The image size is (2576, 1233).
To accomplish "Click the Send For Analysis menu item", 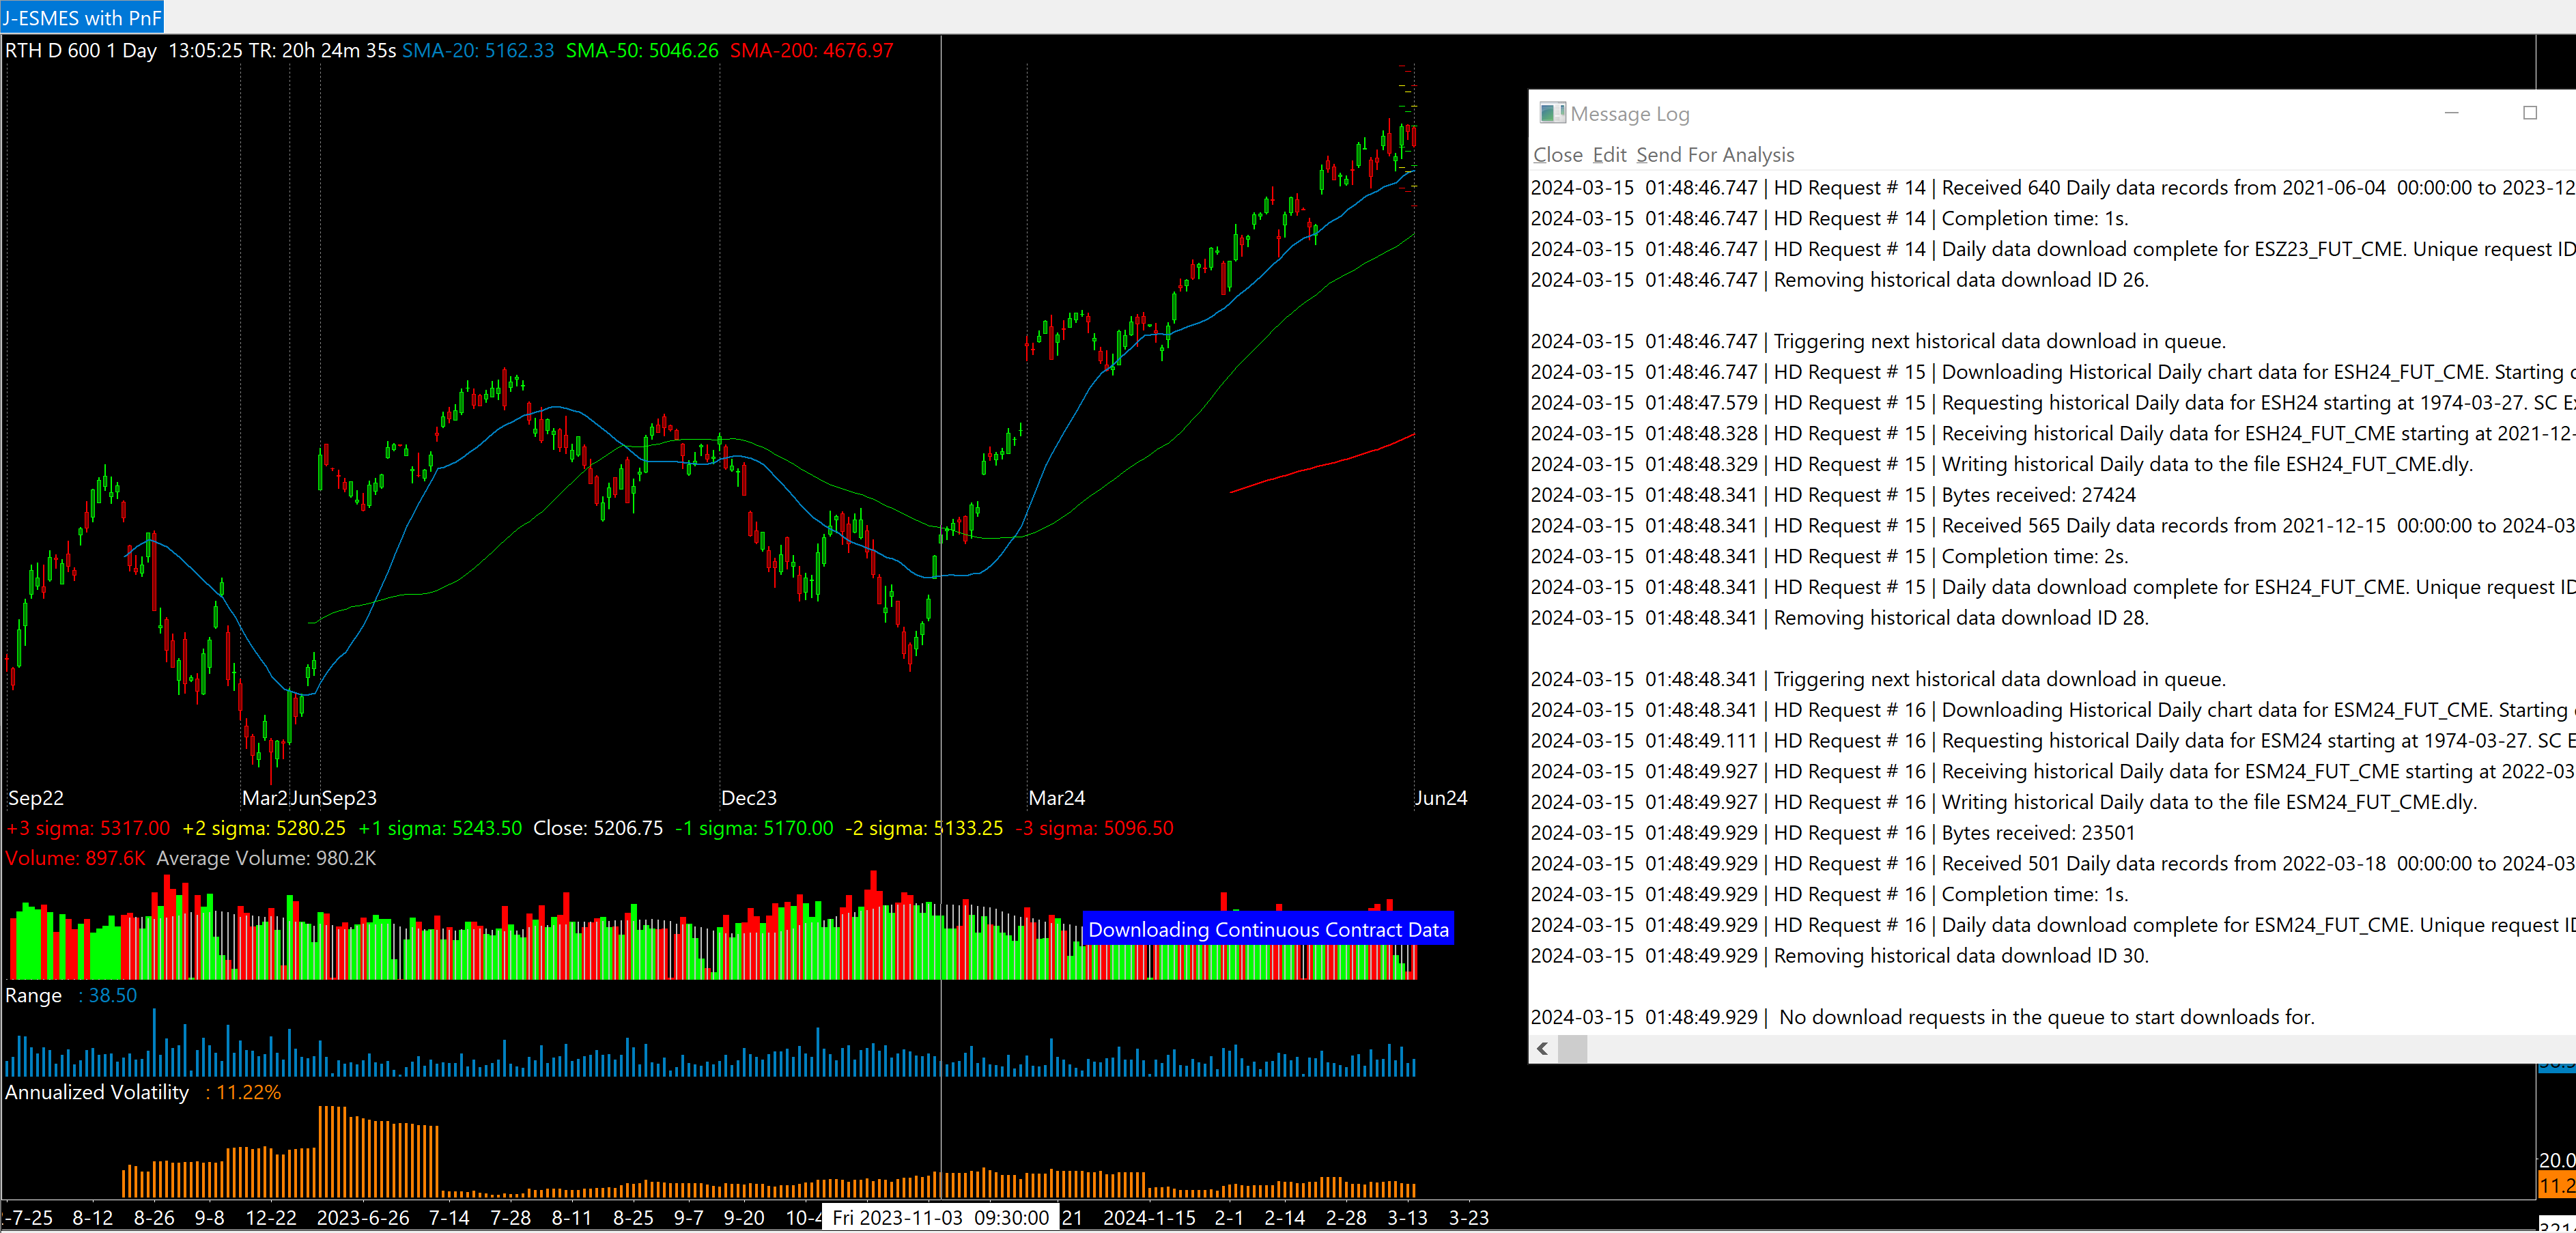I will (x=1715, y=155).
